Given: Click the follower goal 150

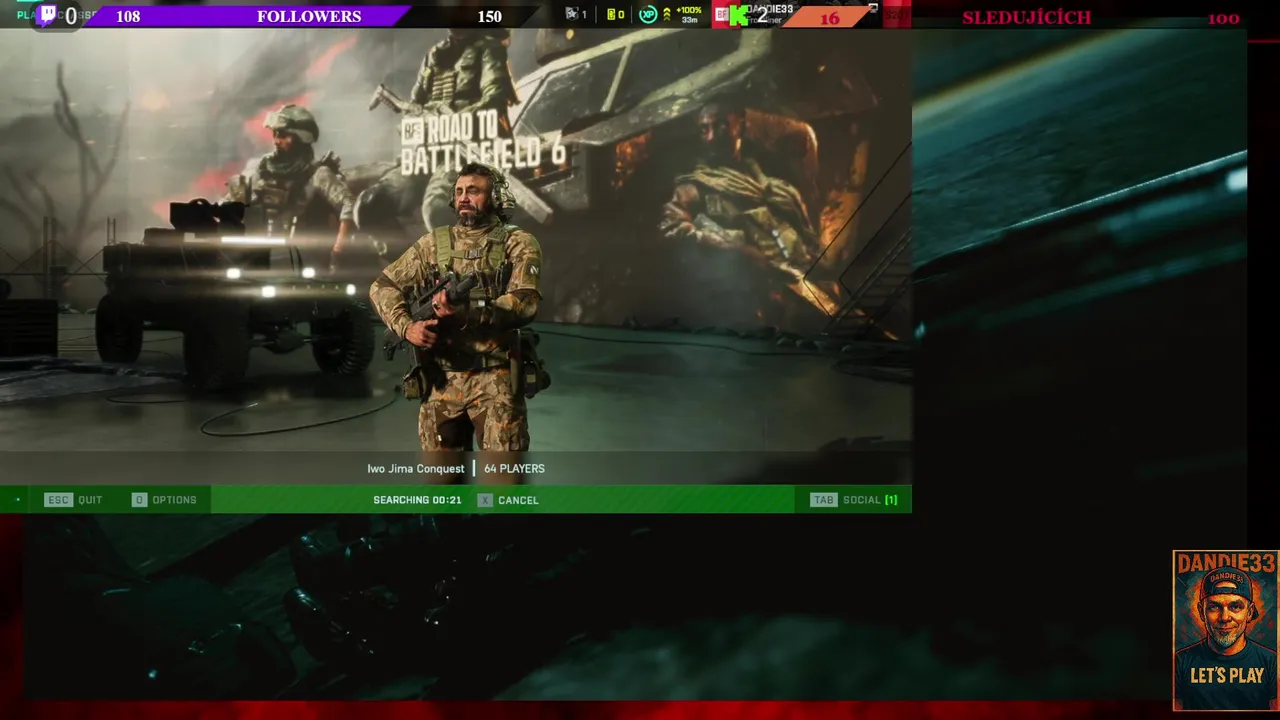Looking at the screenshot, I should (x=489, y=16).
